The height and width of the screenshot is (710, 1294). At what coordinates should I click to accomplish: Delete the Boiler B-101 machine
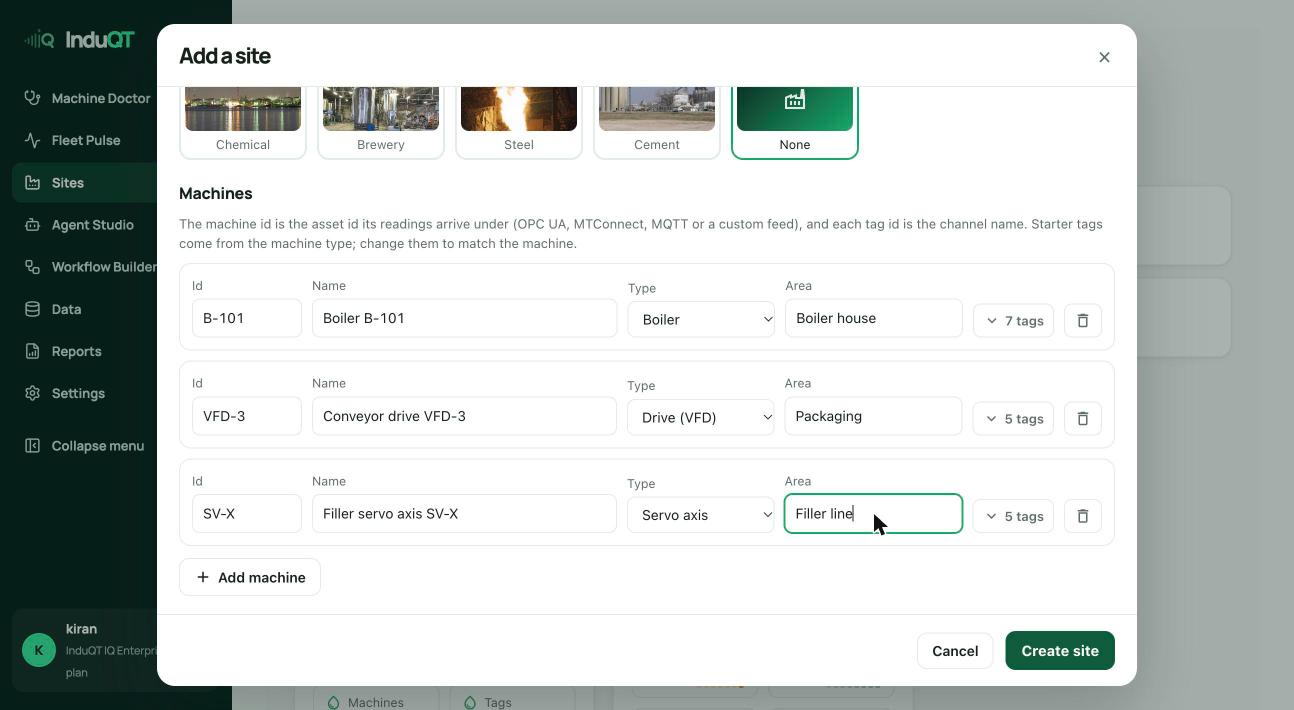1082,320
